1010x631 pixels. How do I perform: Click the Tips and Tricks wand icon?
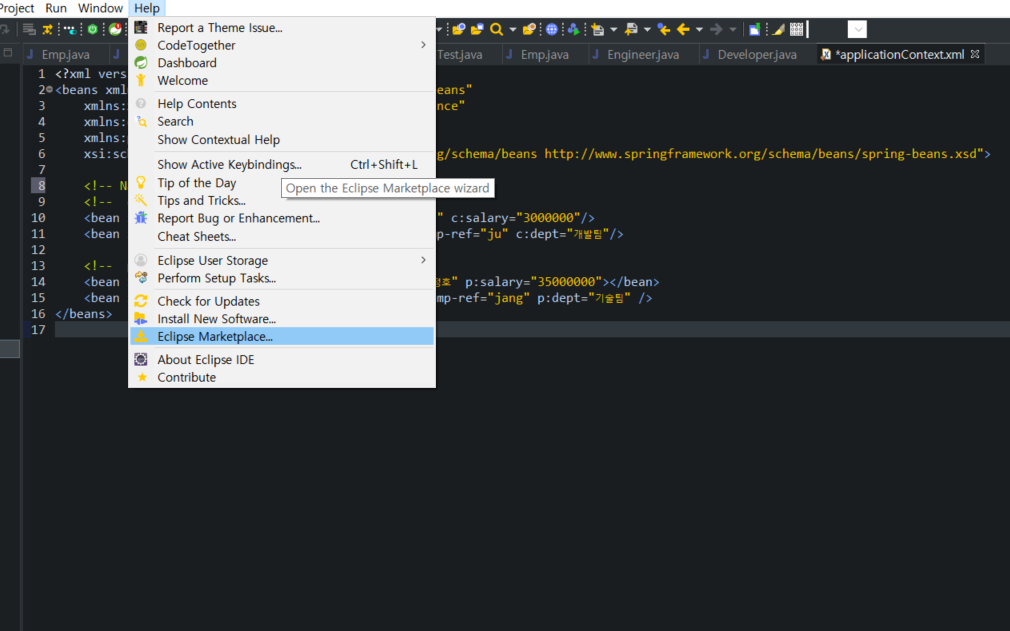(140, 200)
